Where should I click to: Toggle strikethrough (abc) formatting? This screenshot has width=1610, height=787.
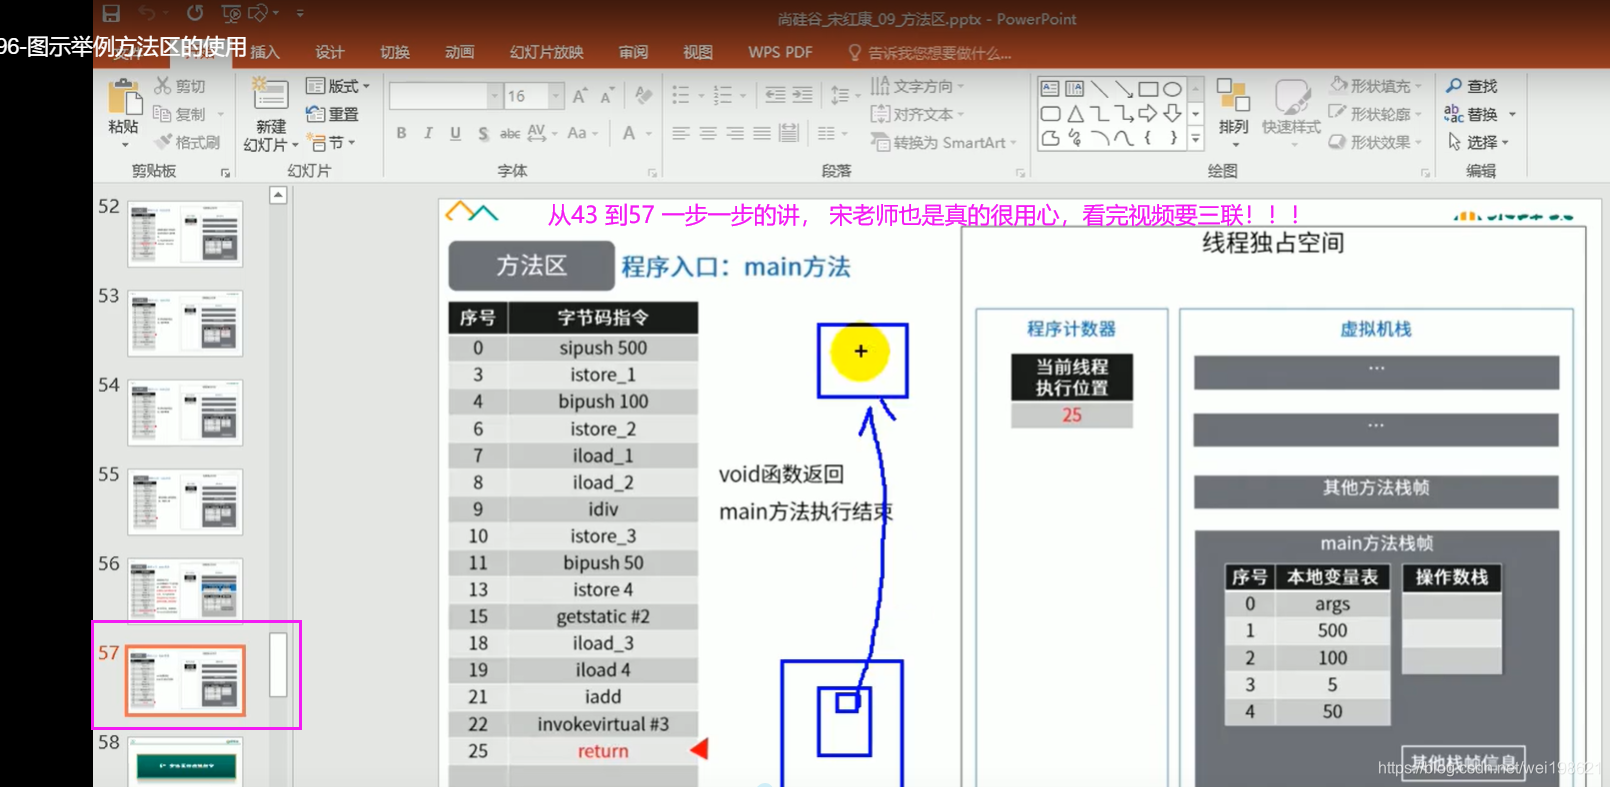click(510, 133)
